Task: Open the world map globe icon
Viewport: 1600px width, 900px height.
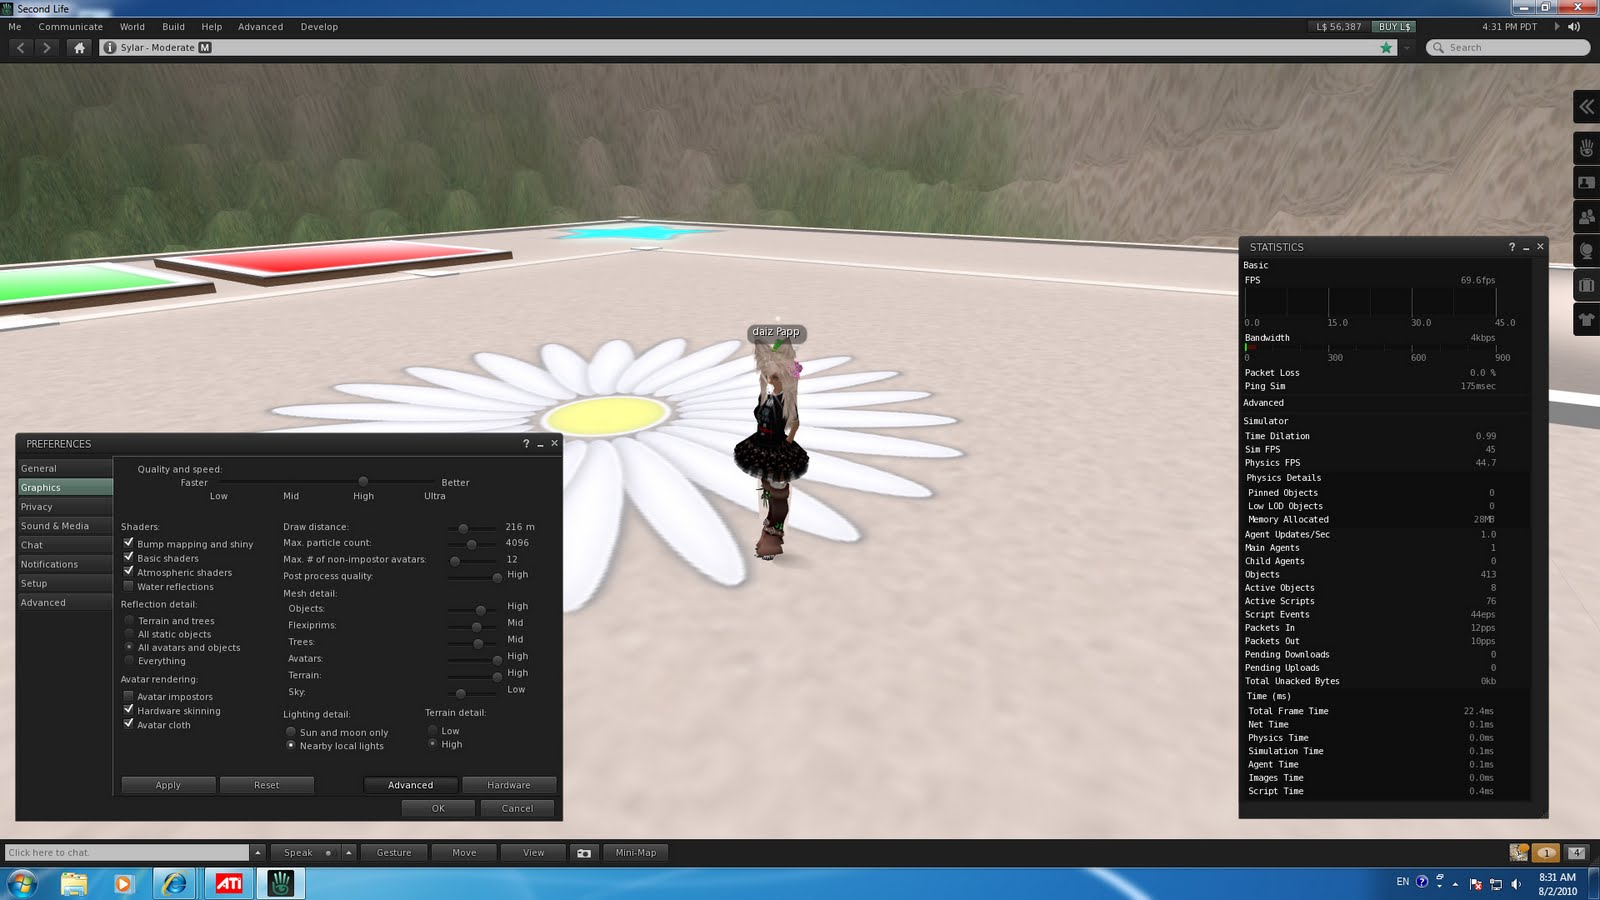Action: pyautogui.click(x=1586, y=249)
